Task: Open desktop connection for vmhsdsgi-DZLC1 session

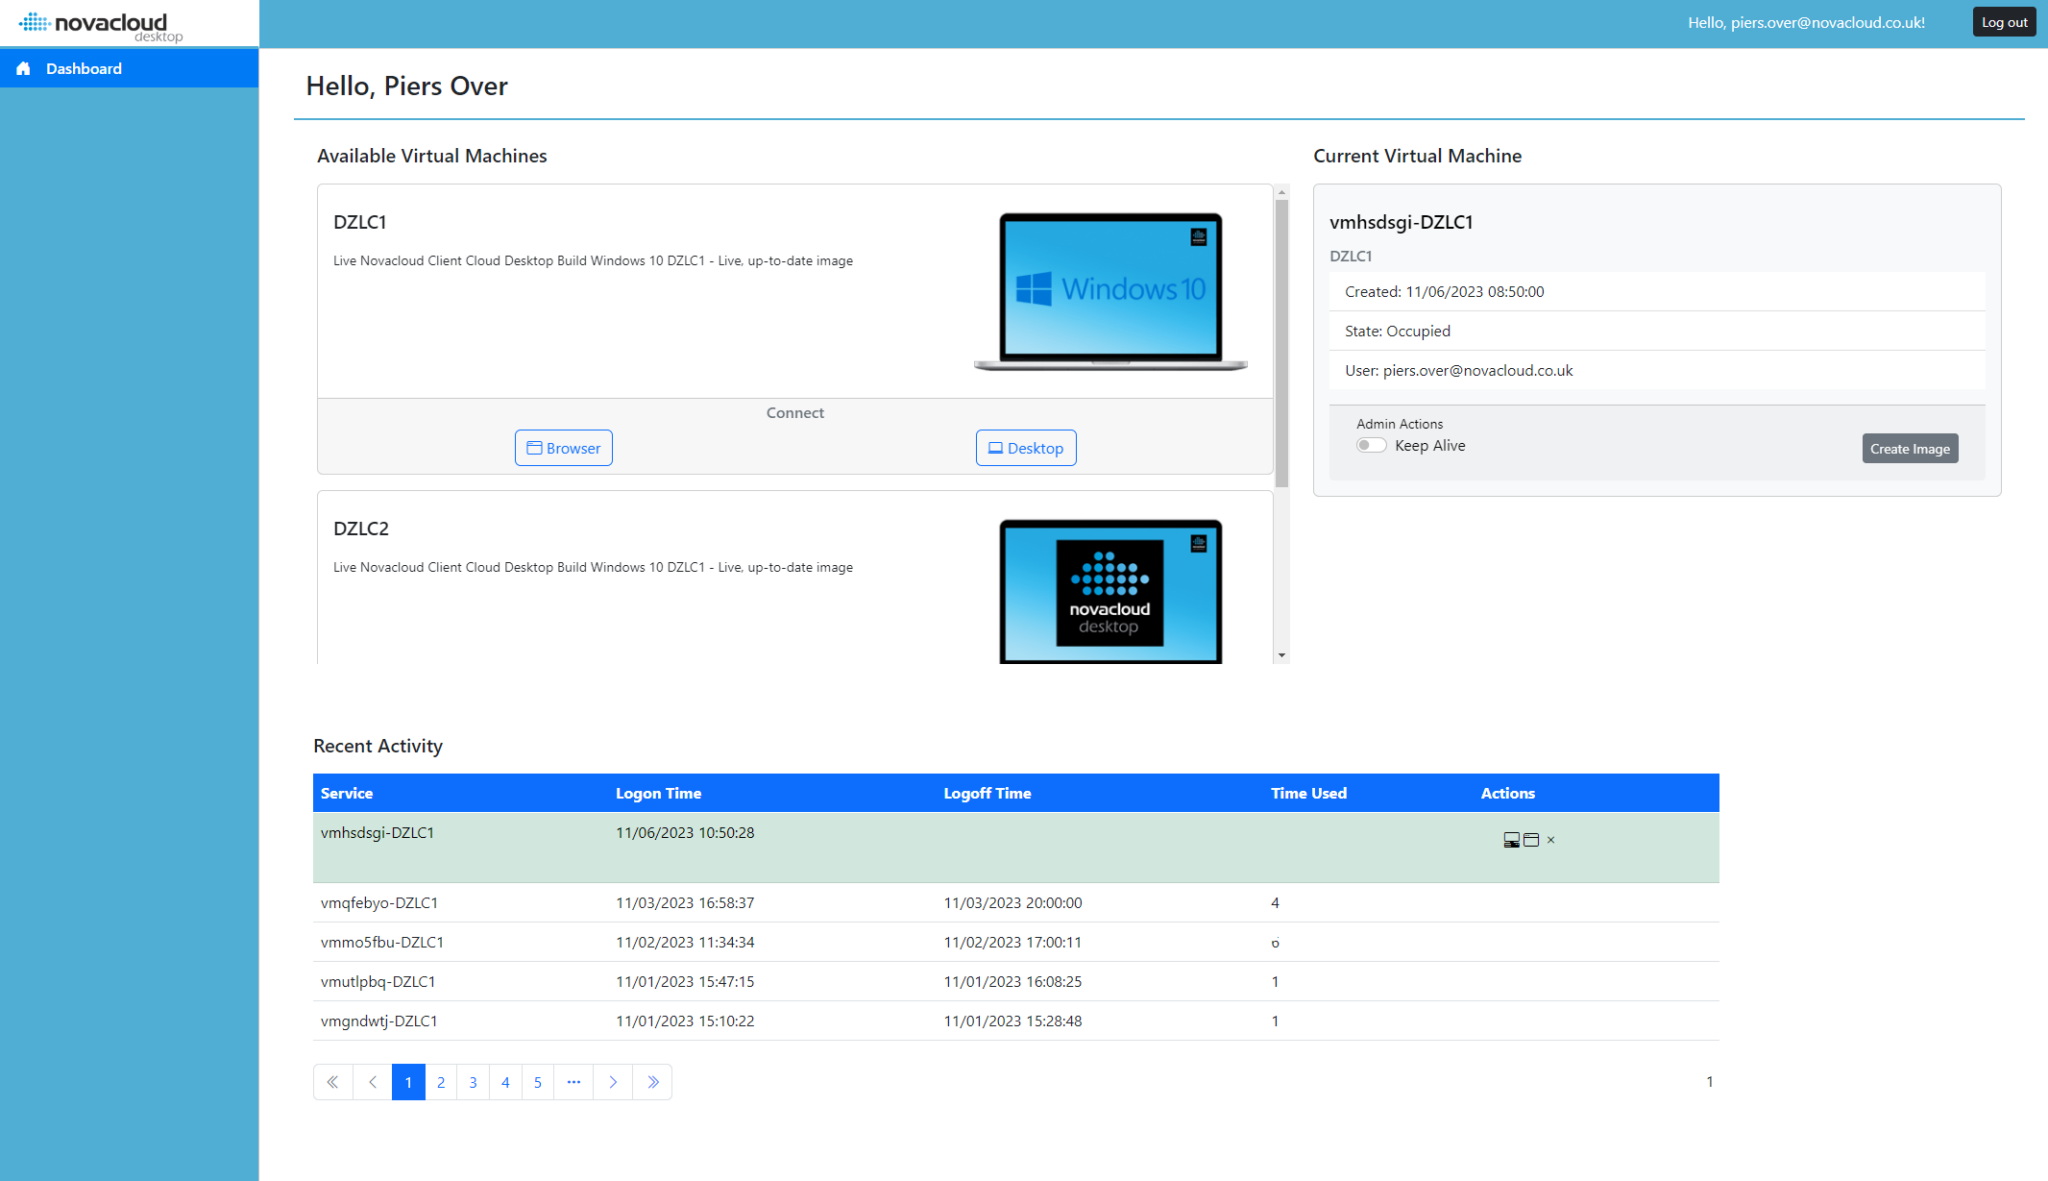Action: click(1512, 840)
